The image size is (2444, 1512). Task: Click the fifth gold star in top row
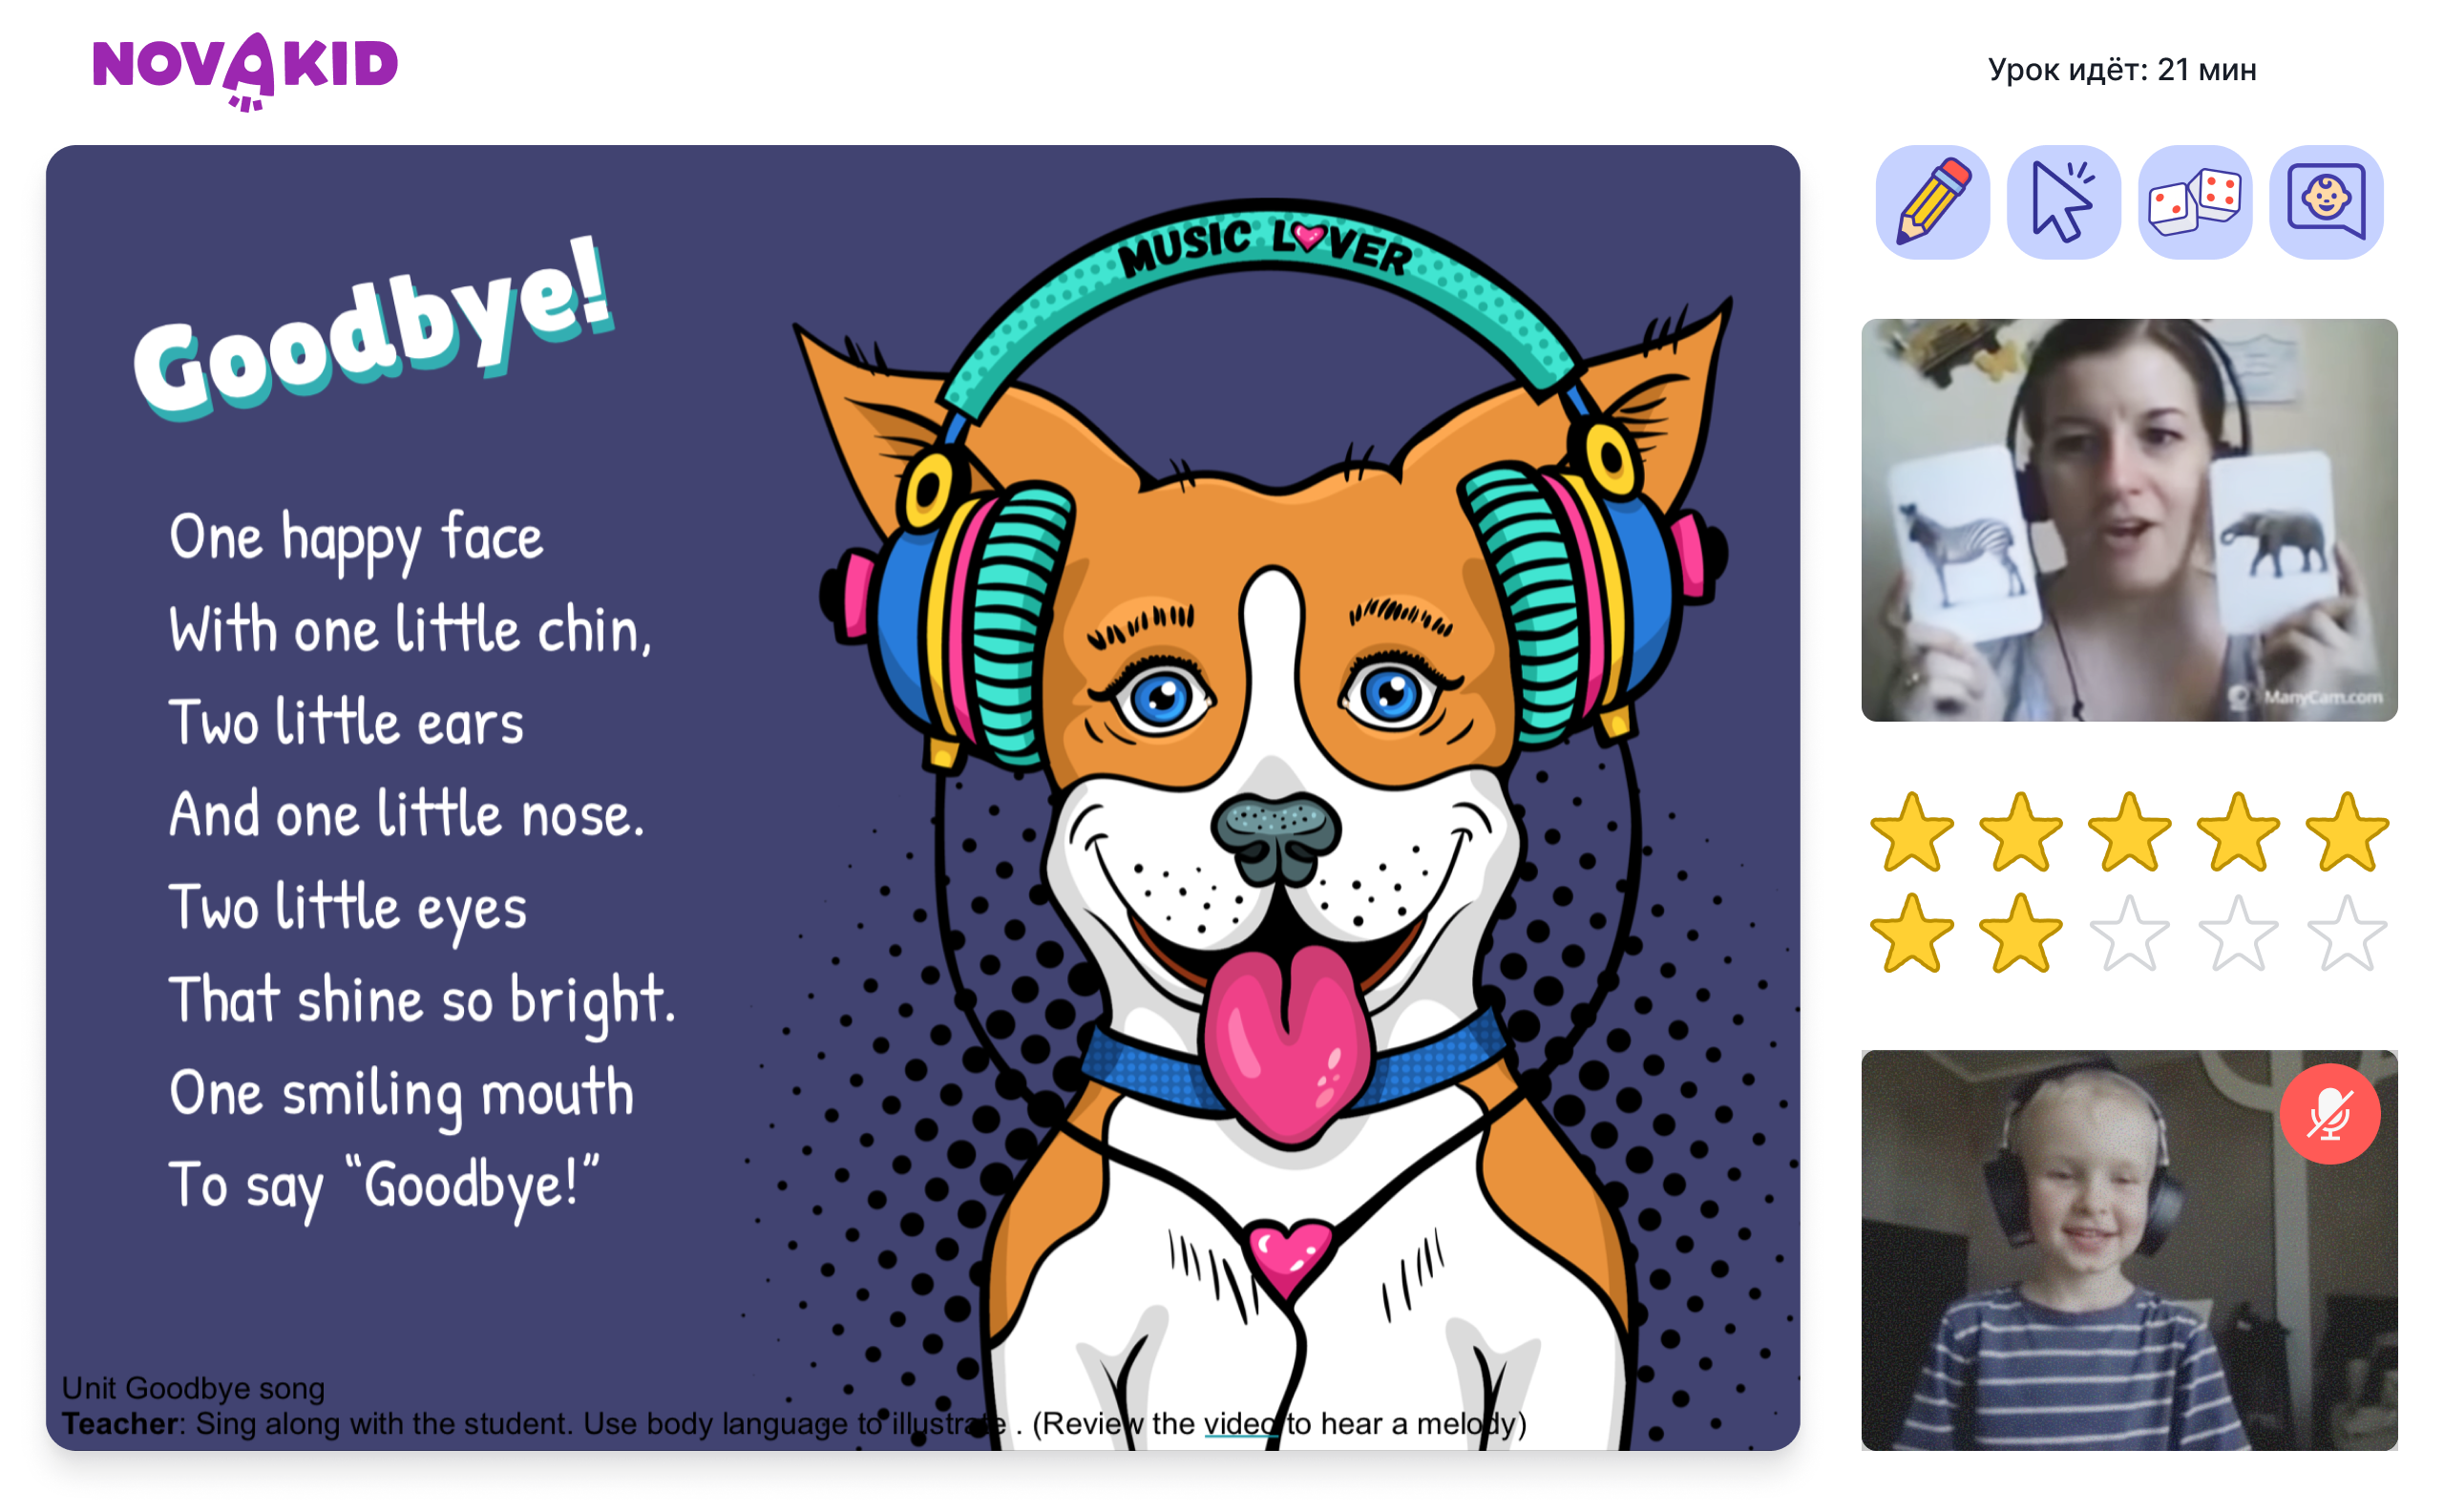click(2346, 831)
